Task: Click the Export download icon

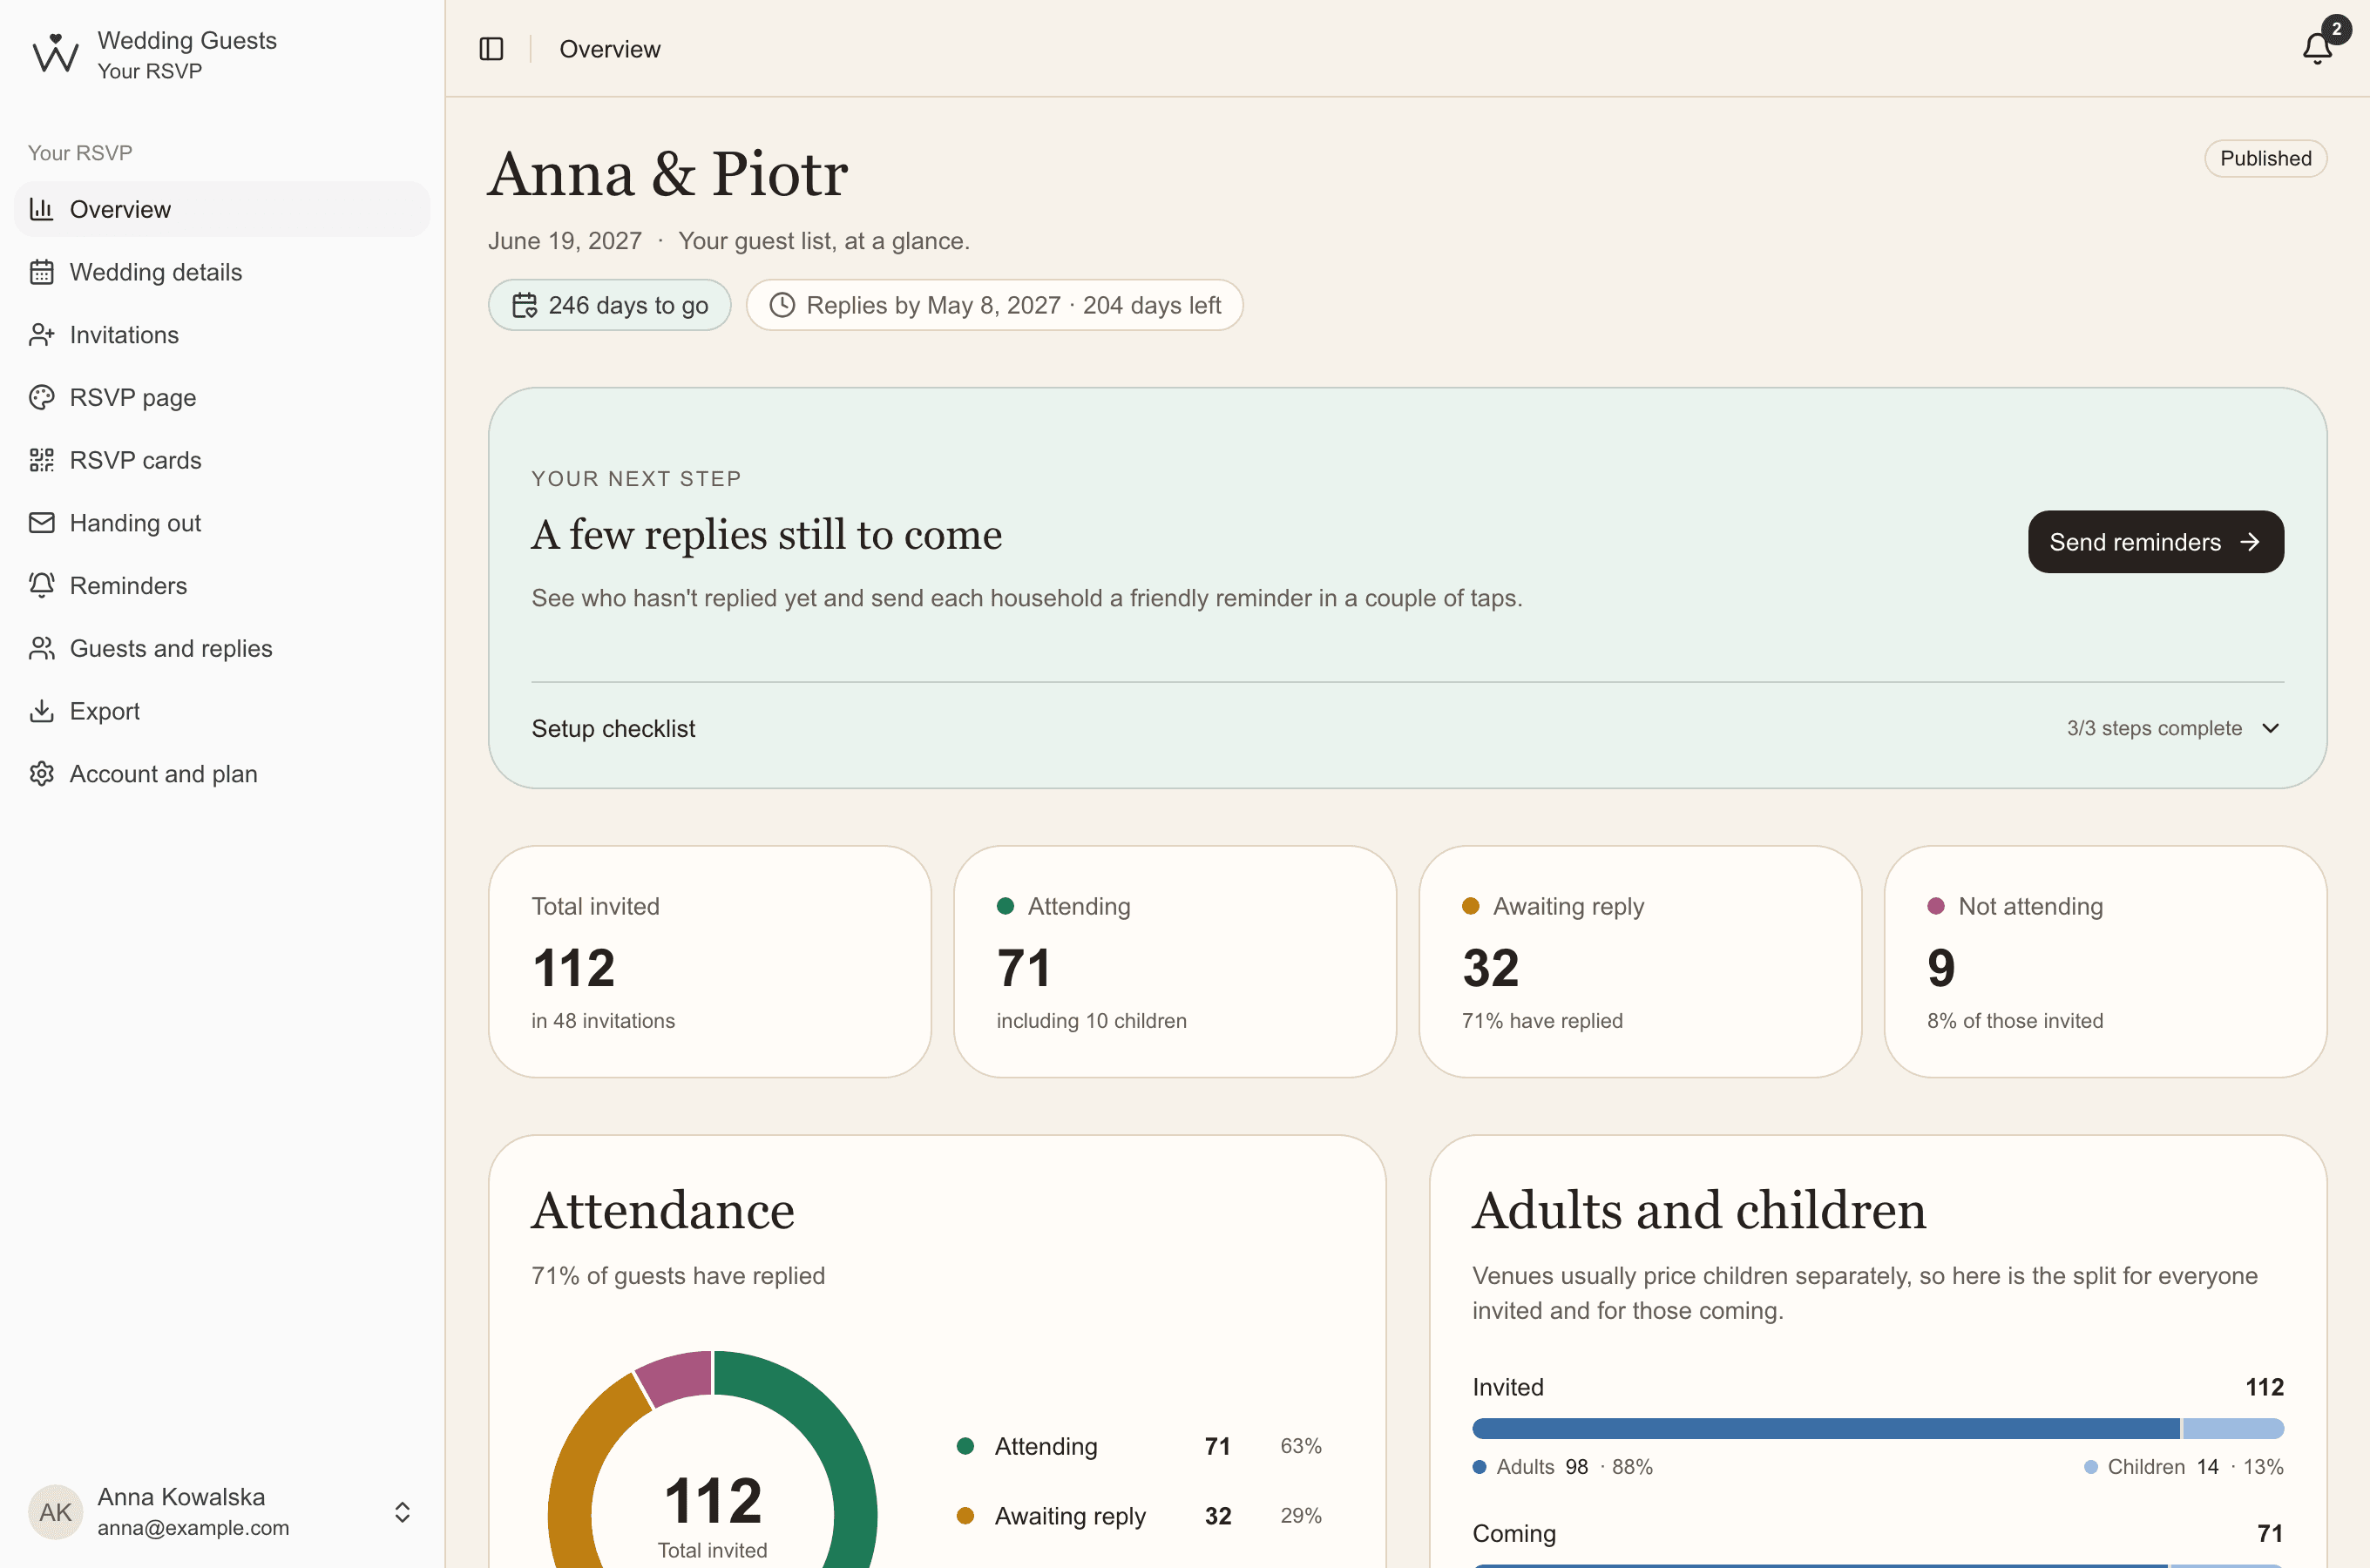Action: (x=41, y=711)
